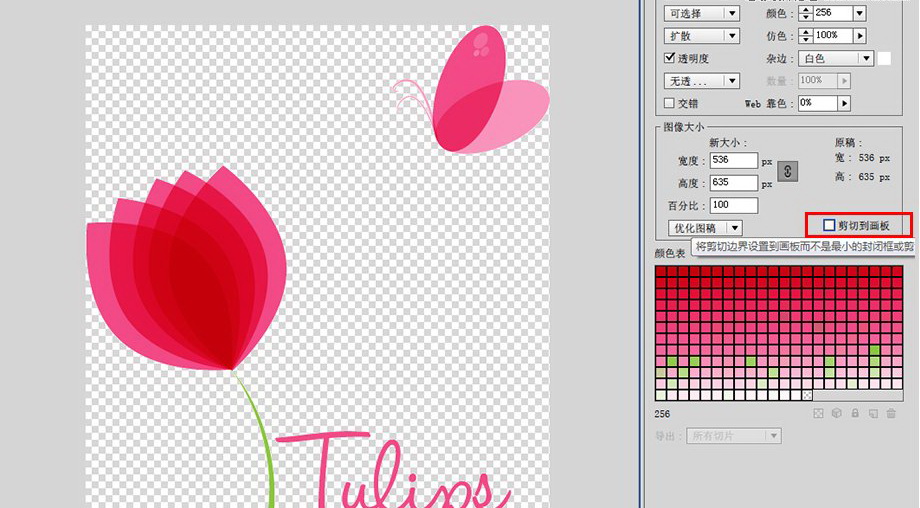Select the transparent swatch in the color table
Screen dimensions: 920x508
(807, 396)
